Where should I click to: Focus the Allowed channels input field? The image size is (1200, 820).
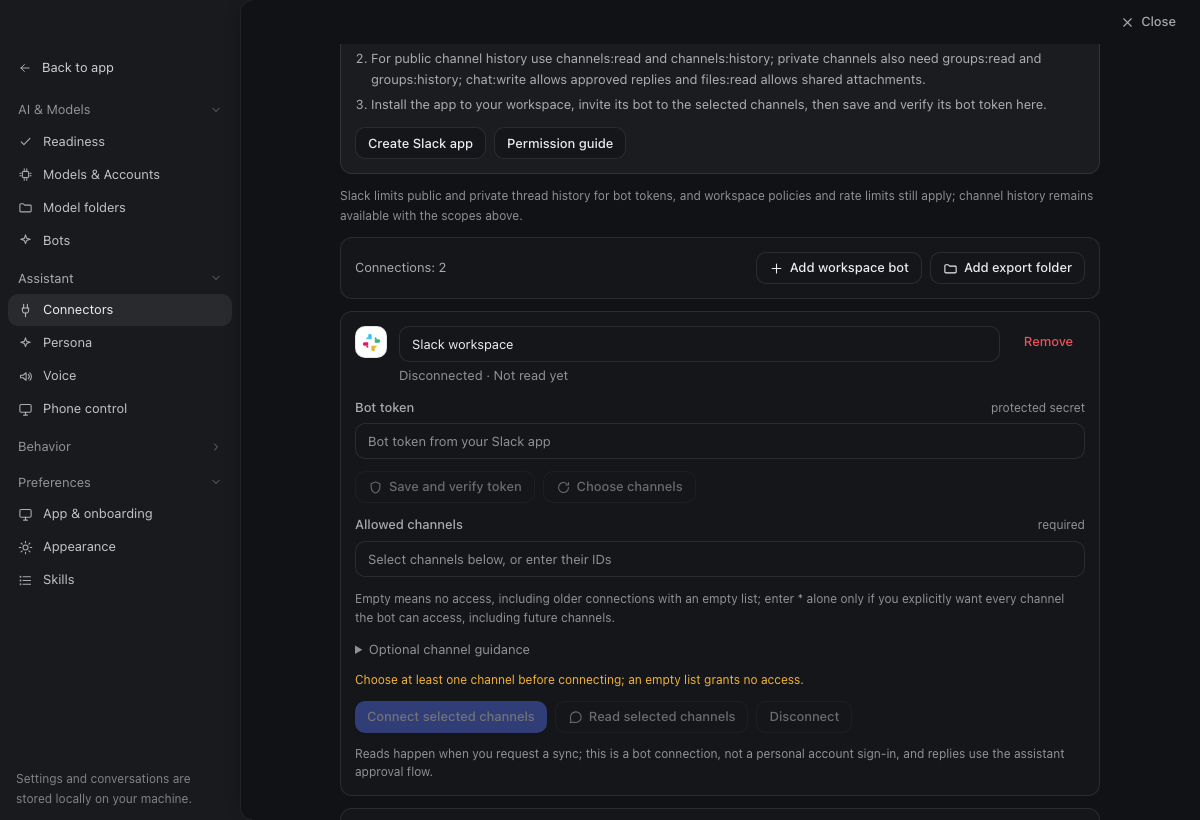pos(720,559)
